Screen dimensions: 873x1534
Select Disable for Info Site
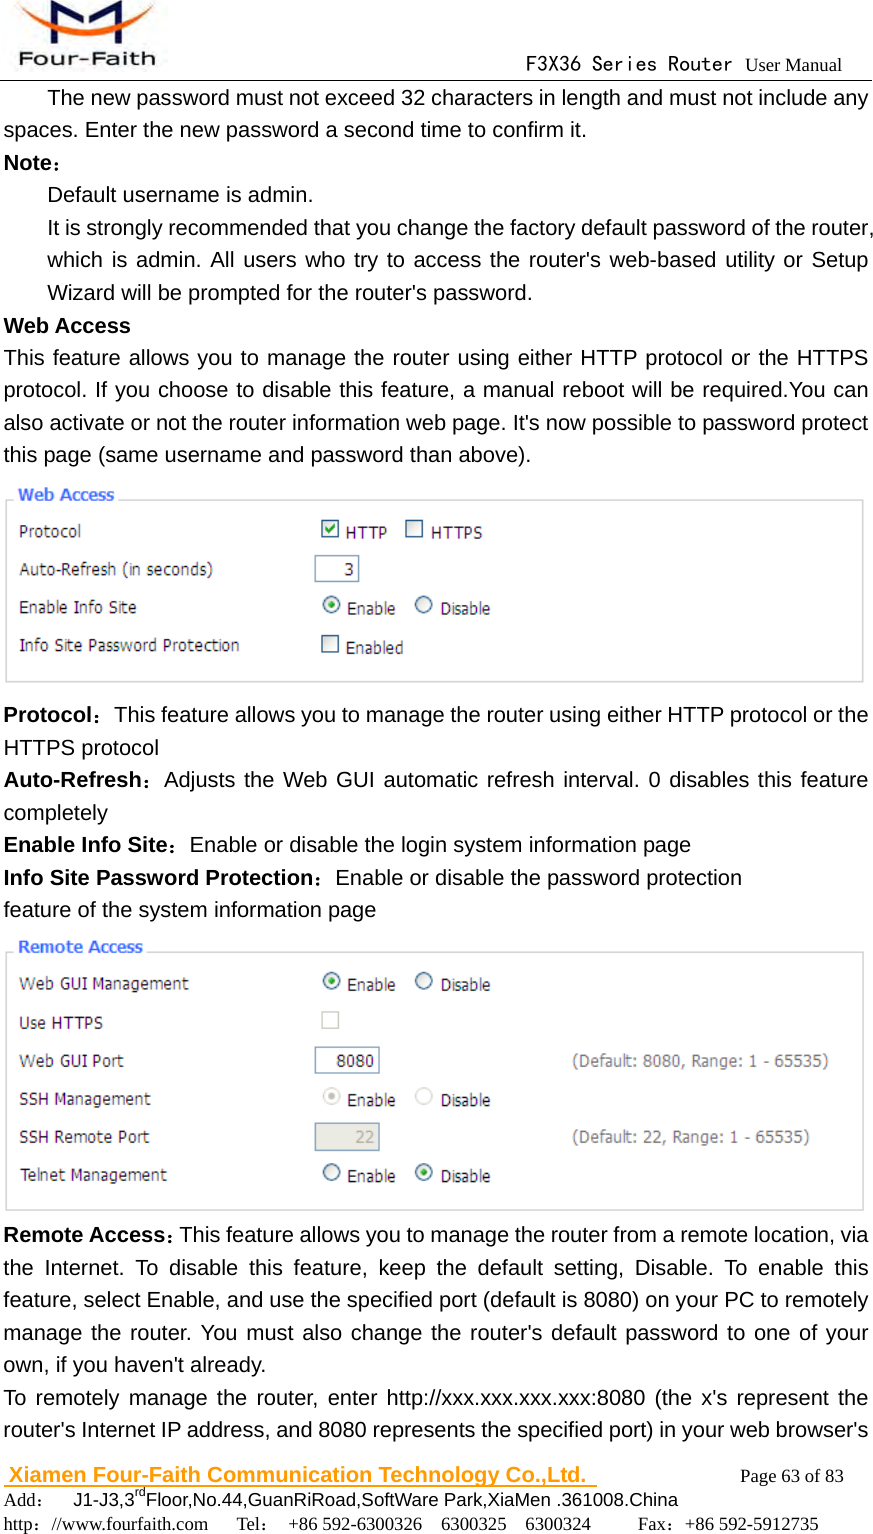coord(424,605)
